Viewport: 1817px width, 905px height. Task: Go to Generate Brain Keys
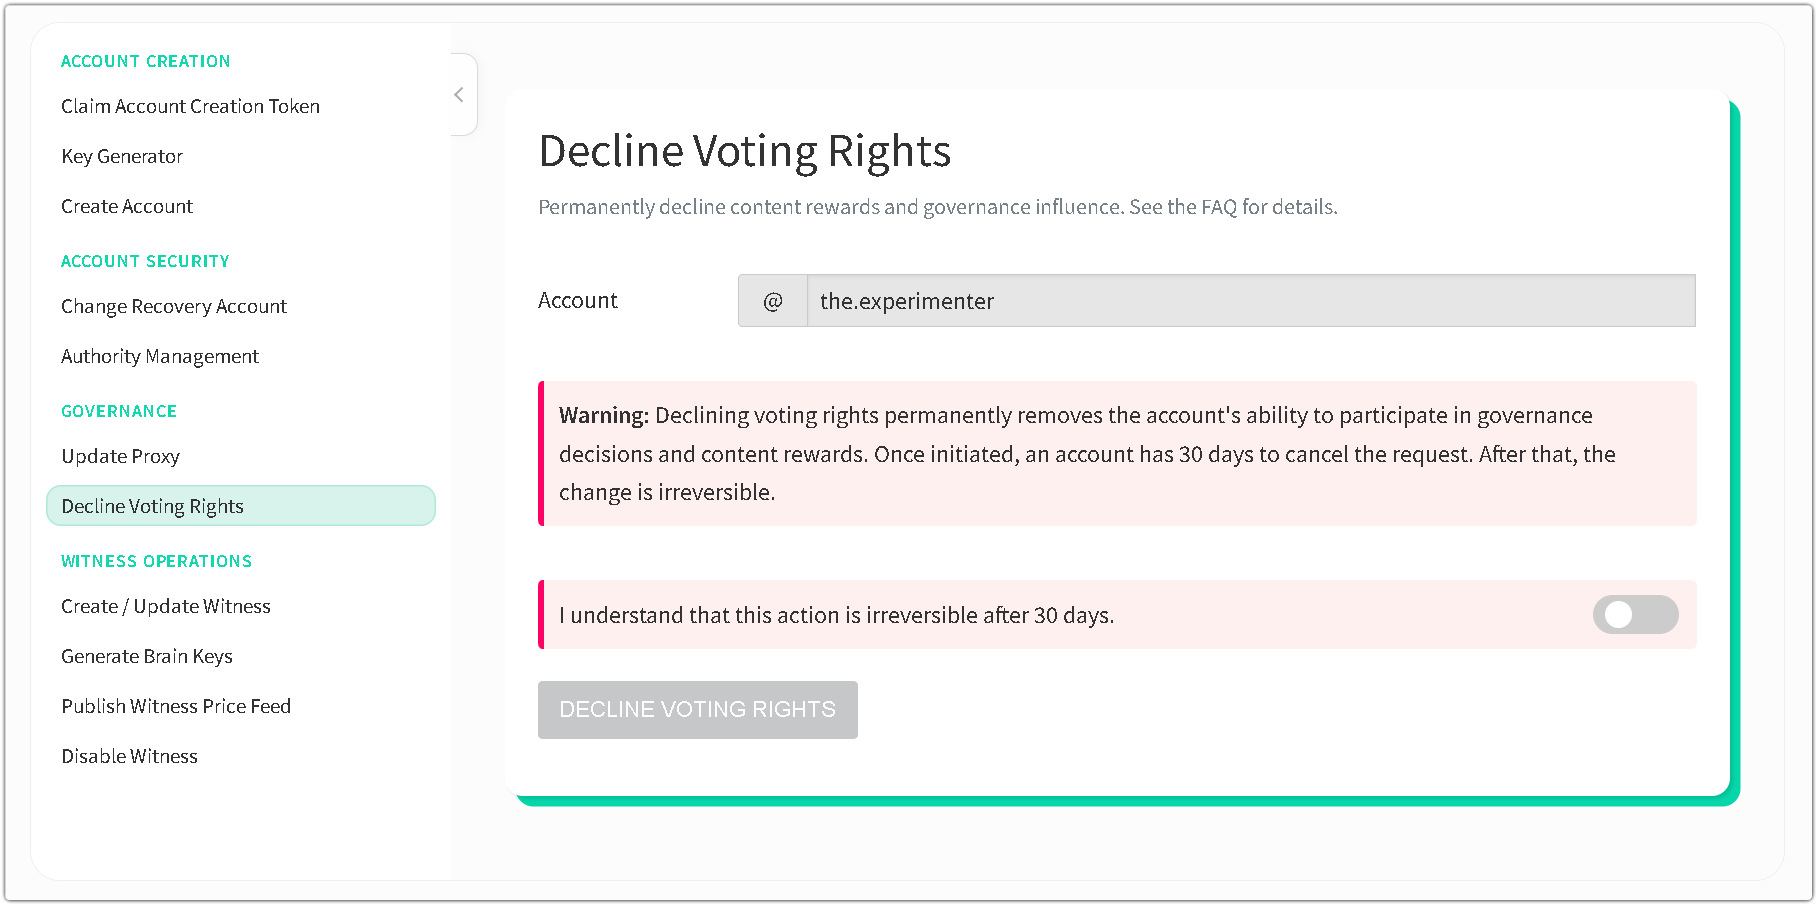tap(147, 656)
